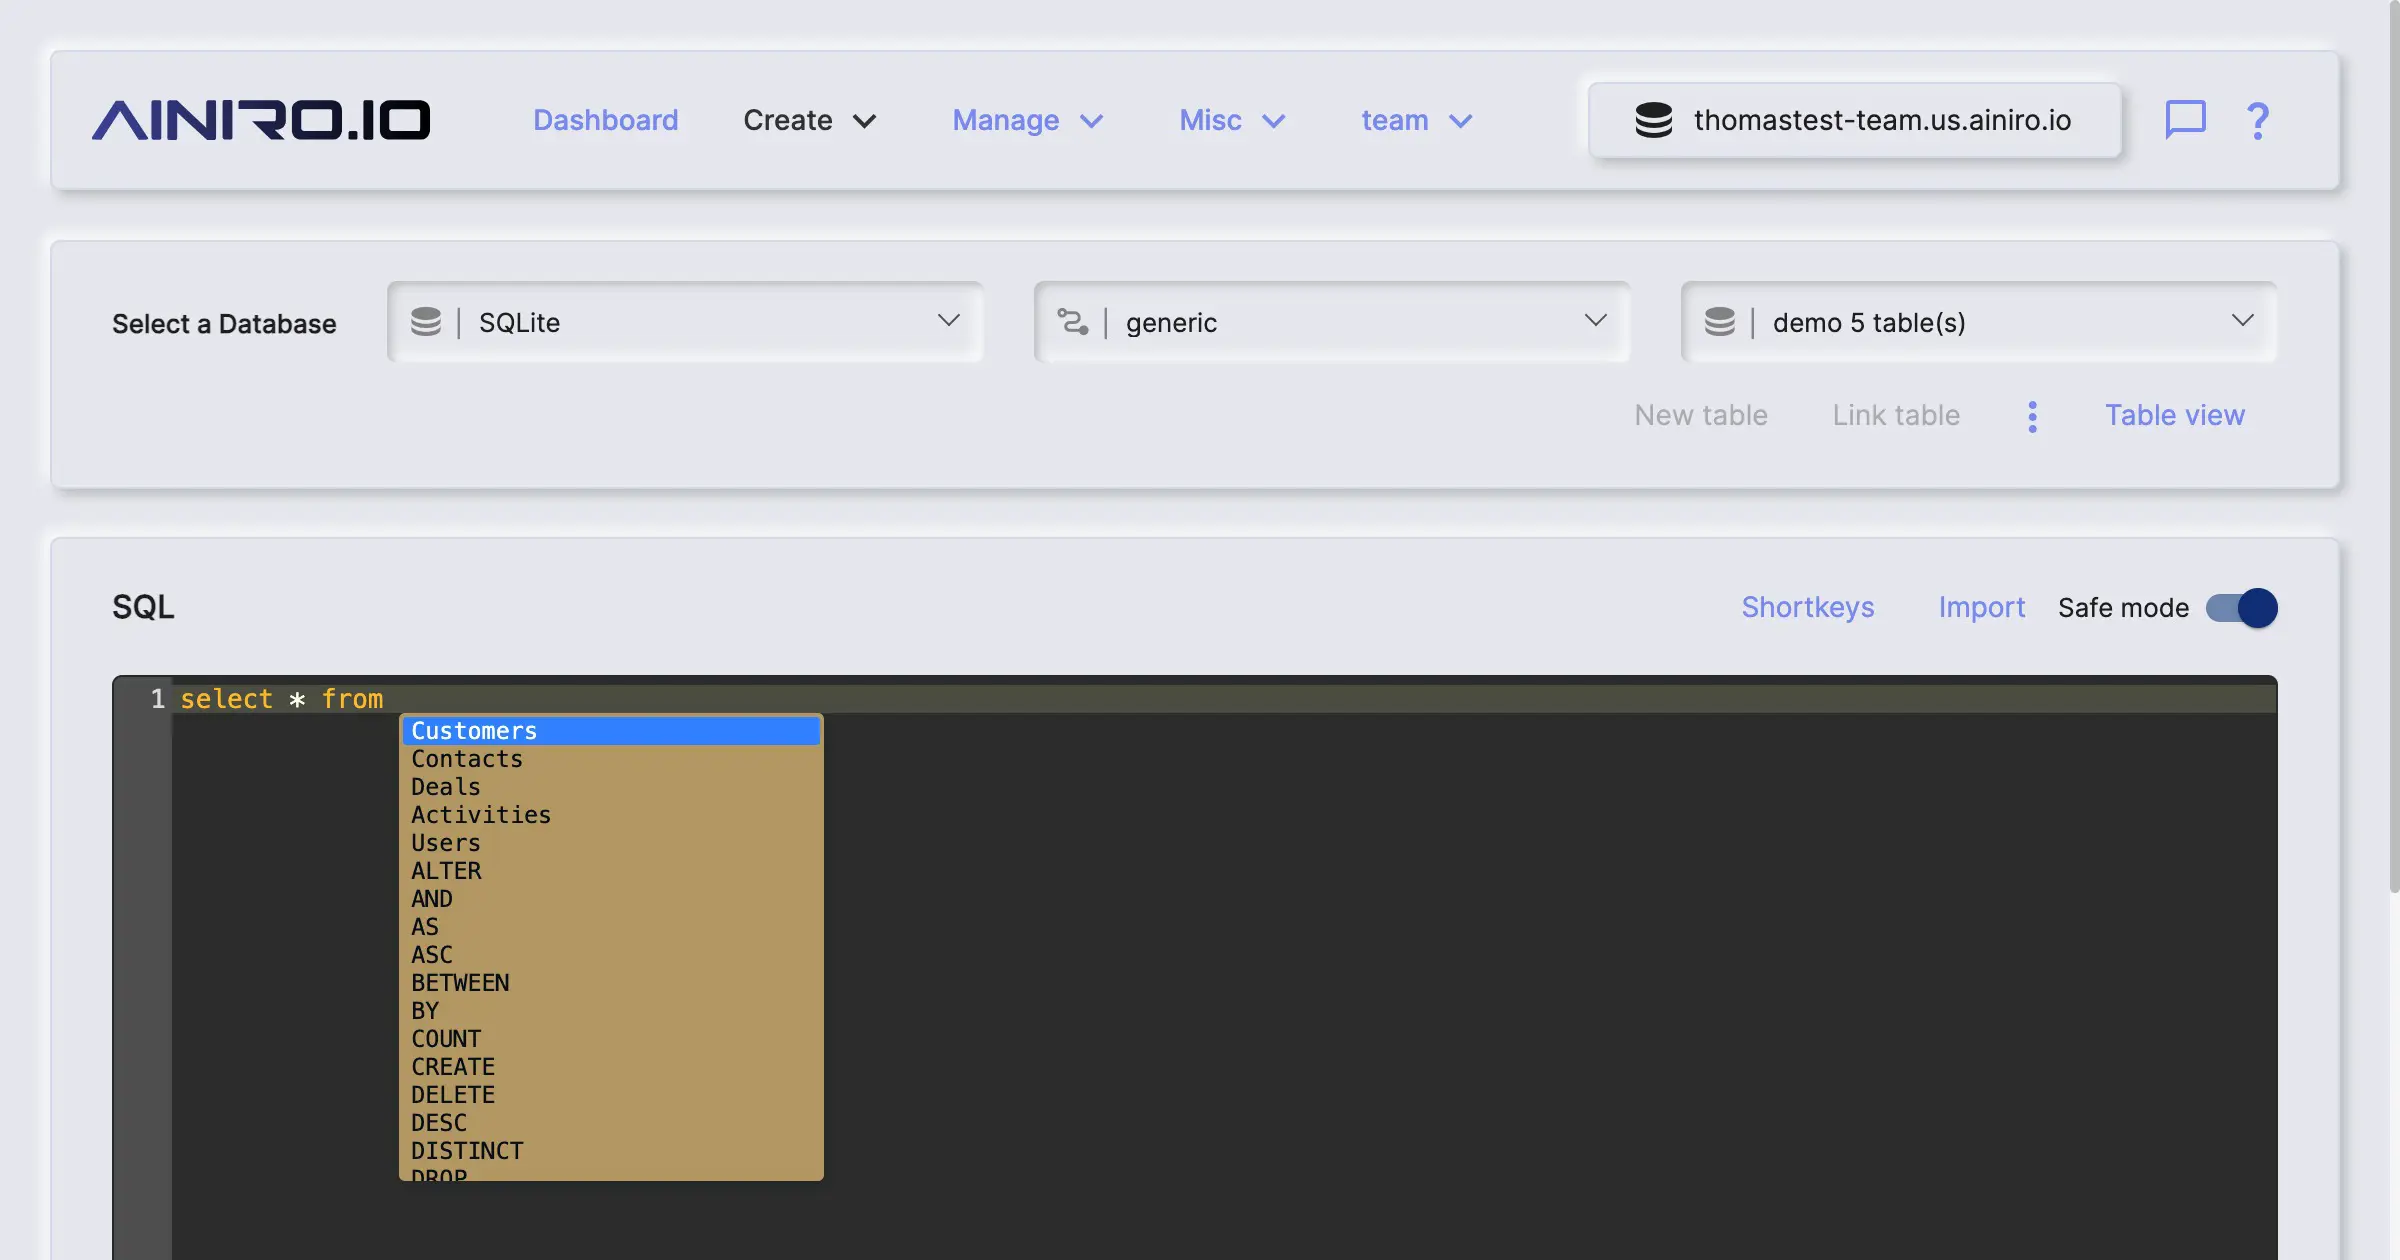Click the Table view link

pyautogui.click(x=2174, y=415)
